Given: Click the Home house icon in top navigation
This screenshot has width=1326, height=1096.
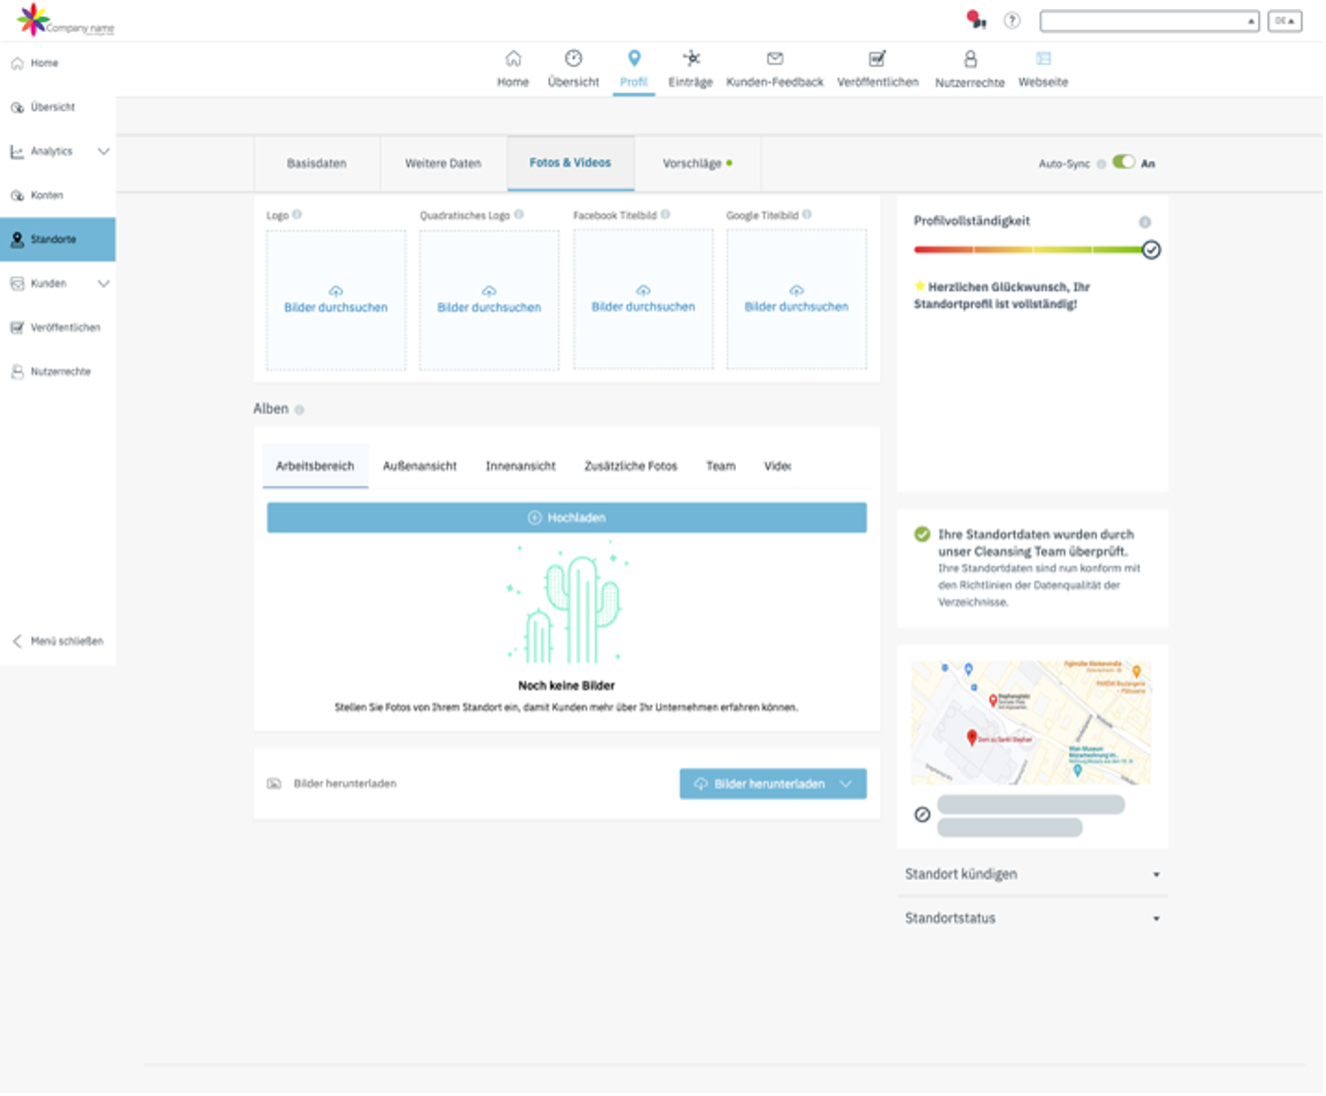Looking at the screenshot, I should 514,58.
